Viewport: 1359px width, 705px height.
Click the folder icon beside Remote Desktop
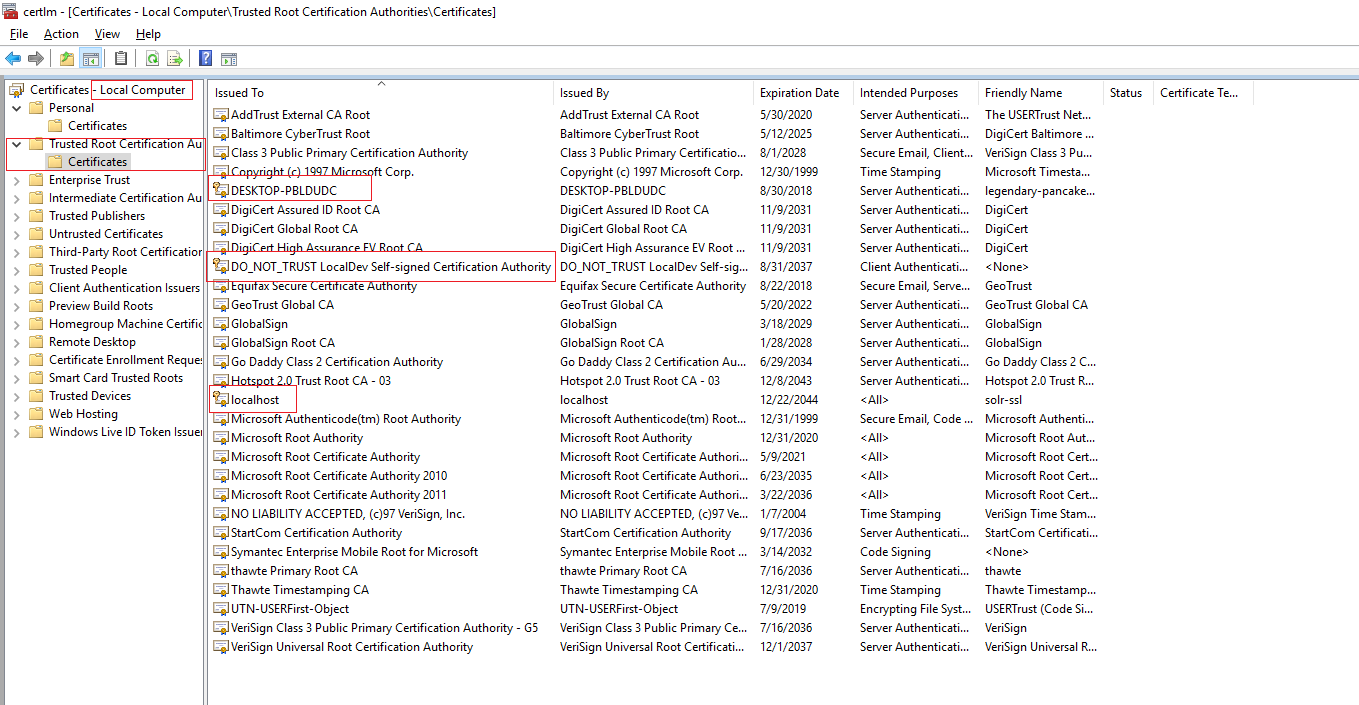click(x=36, y=341)
